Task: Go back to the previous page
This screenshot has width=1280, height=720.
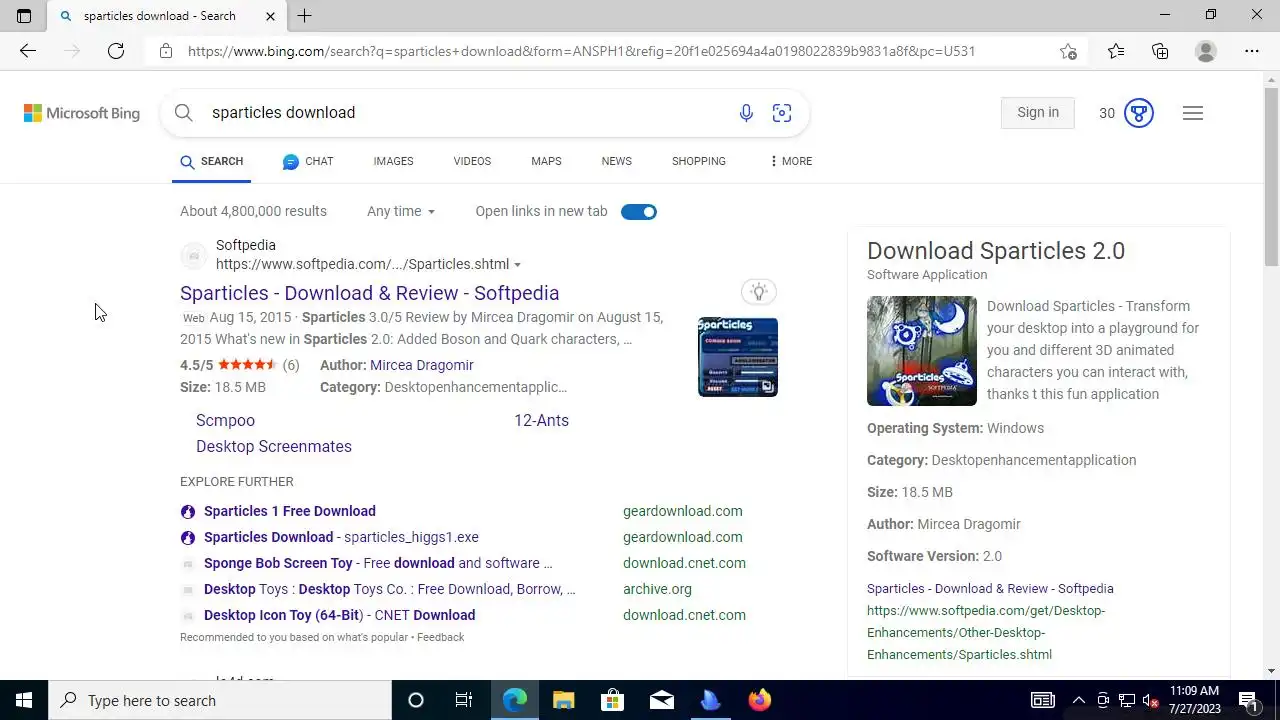Action: pyautogui.click(x=28, y=51)
